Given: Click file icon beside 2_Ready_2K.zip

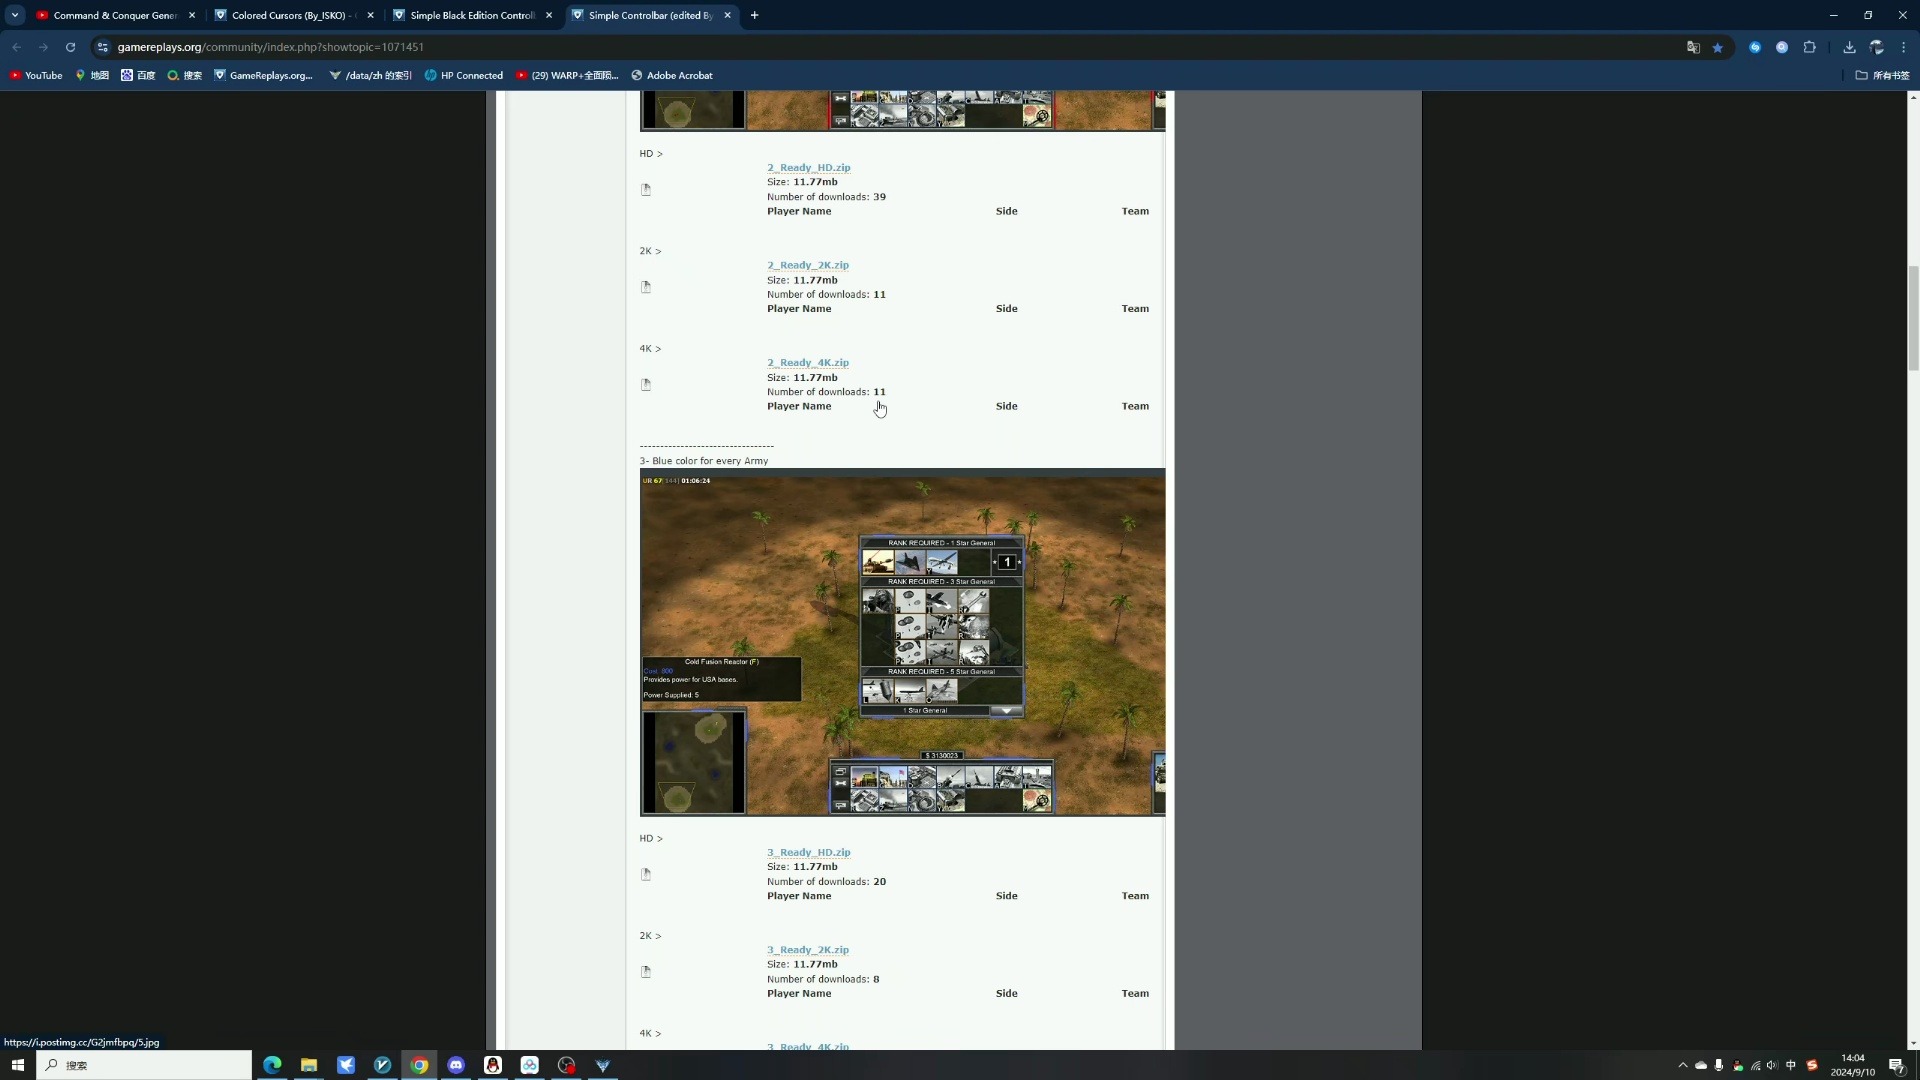Looking at the screenshot, I should [646, 287].
